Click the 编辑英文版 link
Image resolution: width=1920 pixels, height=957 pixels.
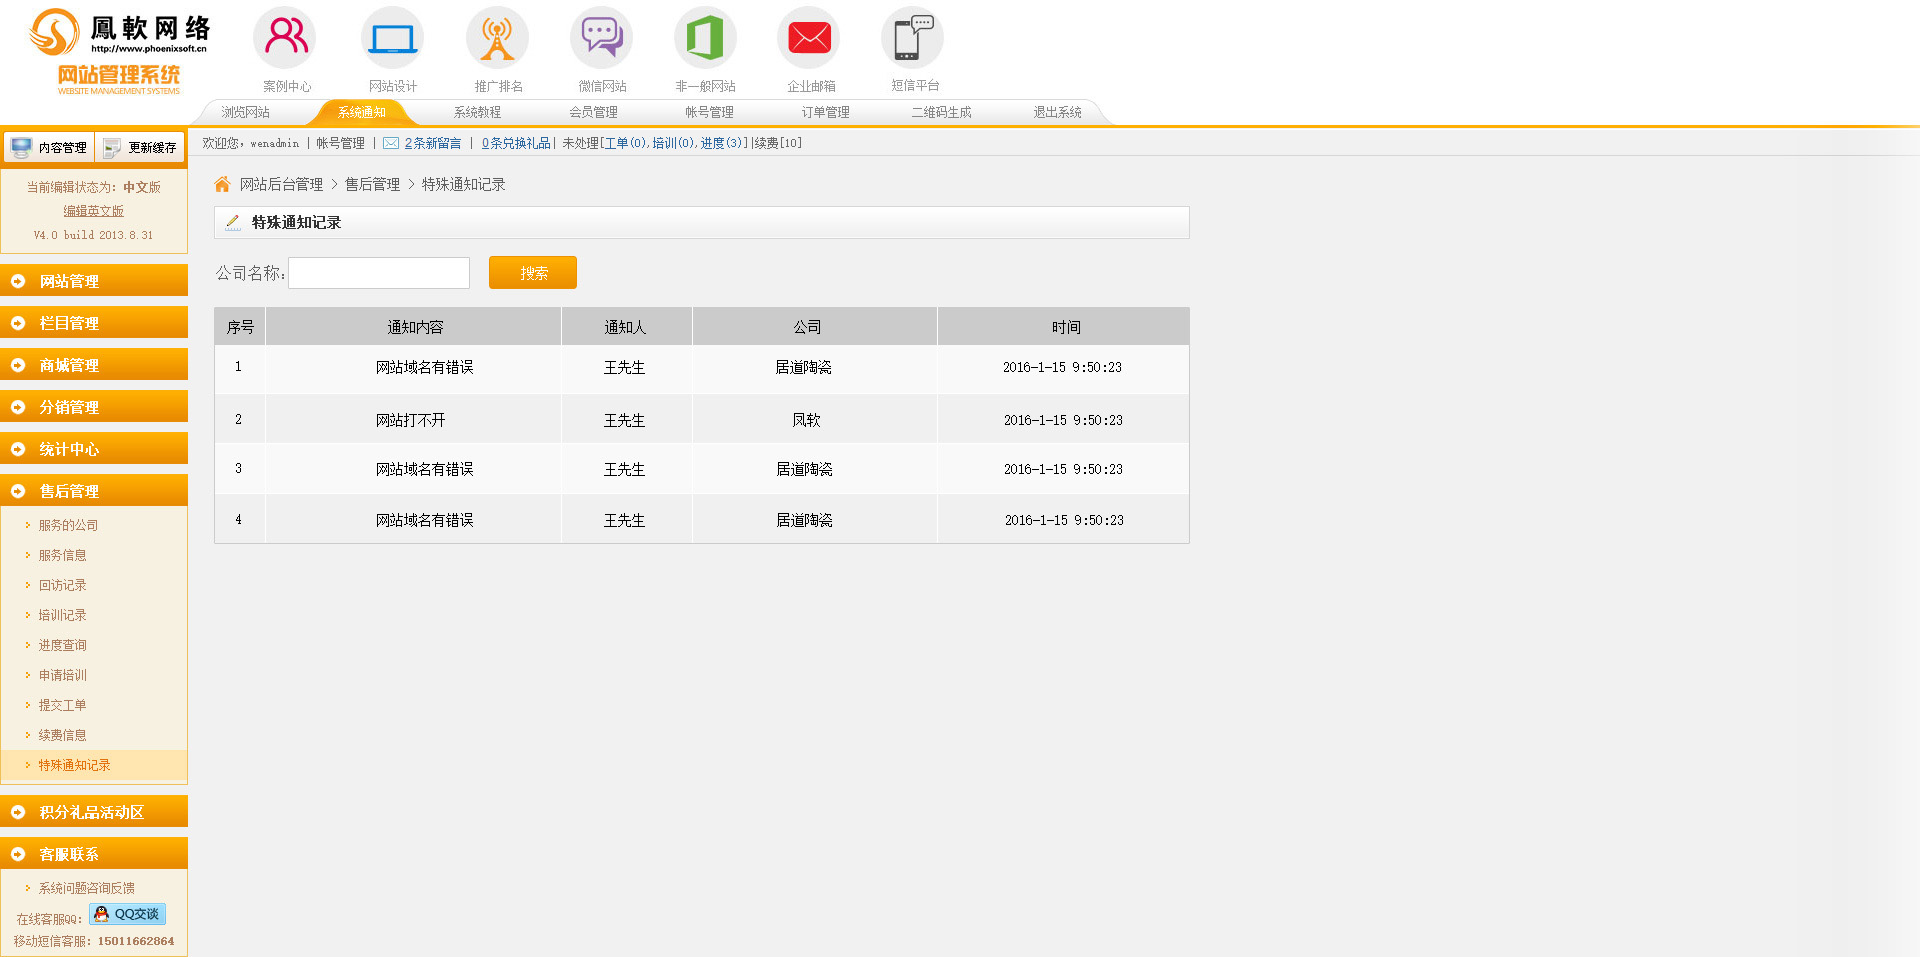pyautogui.click(x=93, y=211)
